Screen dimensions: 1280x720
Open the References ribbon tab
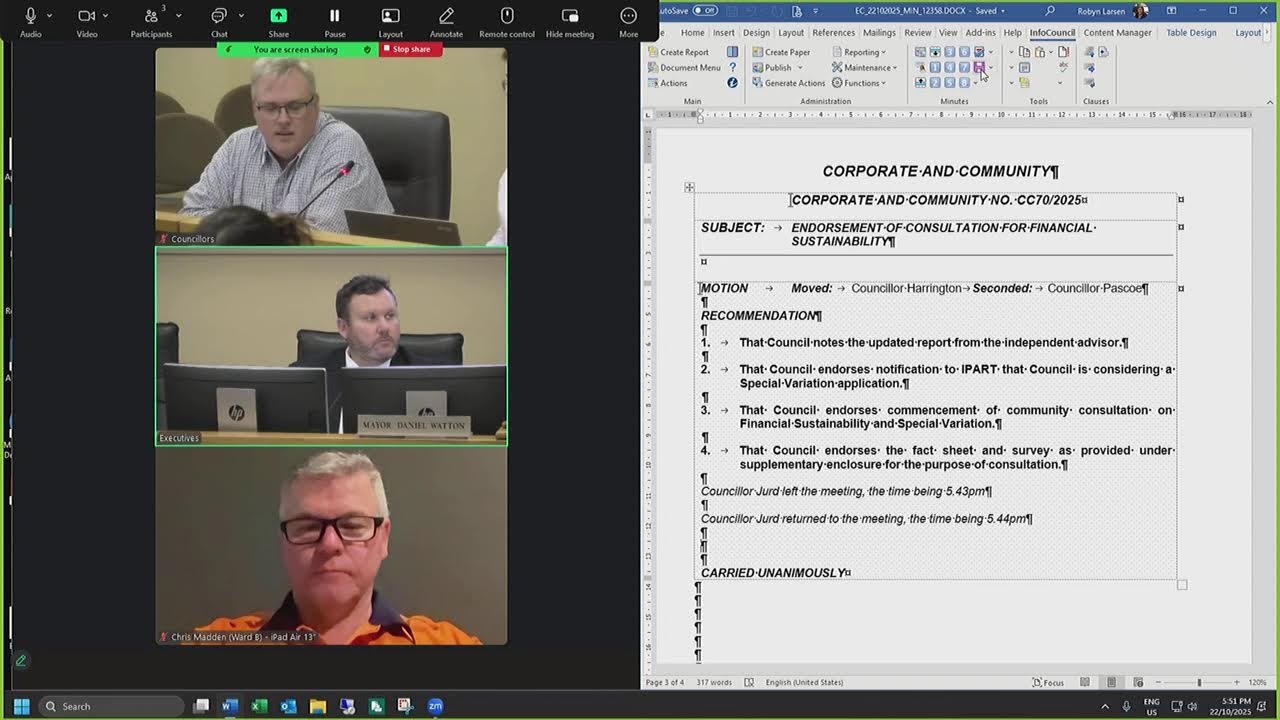pyautogui.click(x=833, y=32)
